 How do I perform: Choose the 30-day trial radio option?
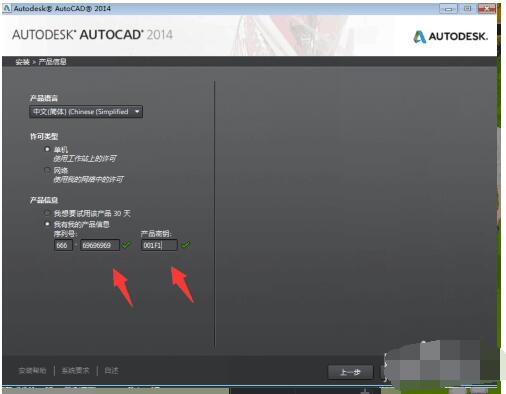click(x=47, y=213)
